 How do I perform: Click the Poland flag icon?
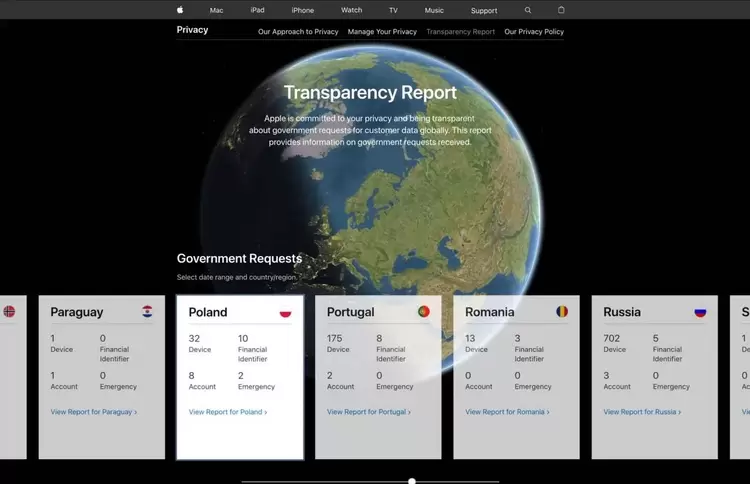click(x=285, y=312)
